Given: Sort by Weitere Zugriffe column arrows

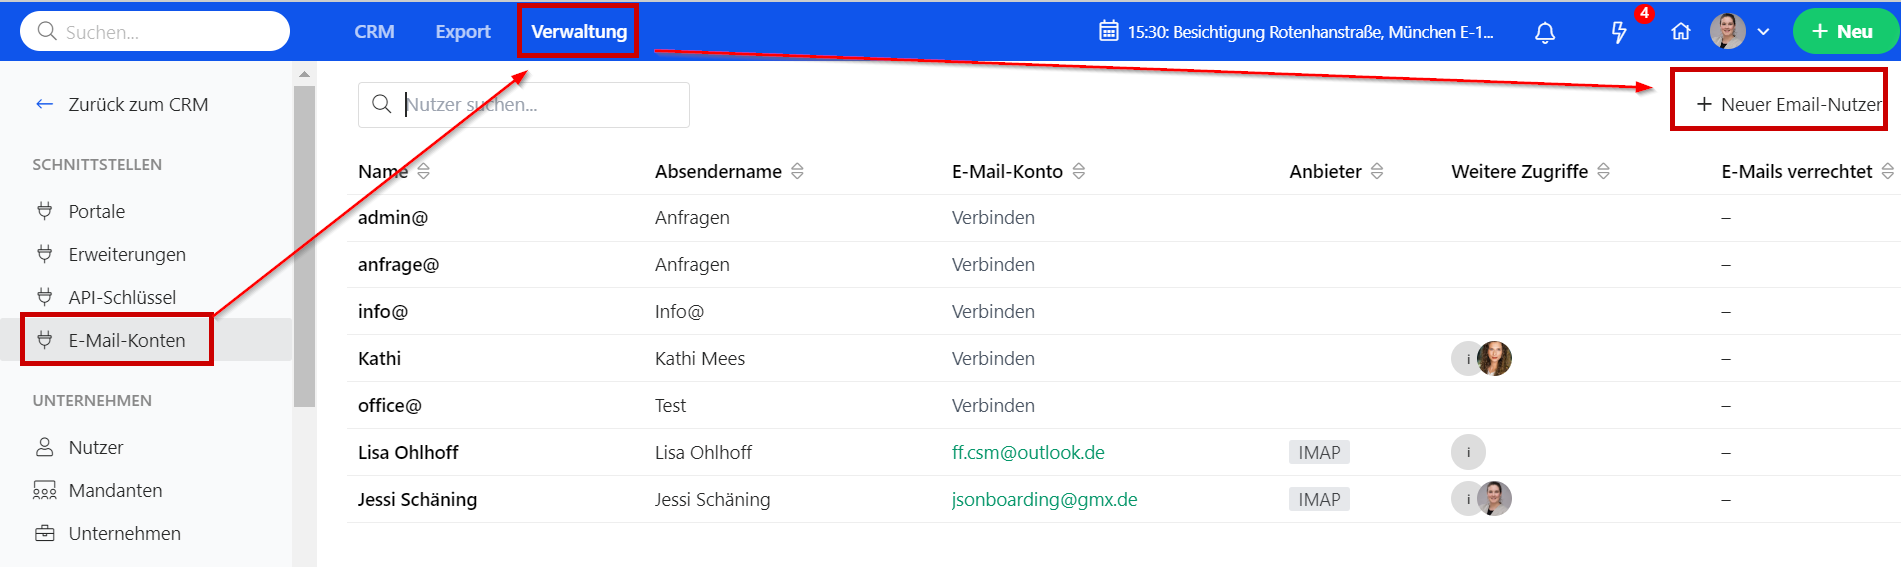Looking at the screenshot, I should (x=1603, y=171).
